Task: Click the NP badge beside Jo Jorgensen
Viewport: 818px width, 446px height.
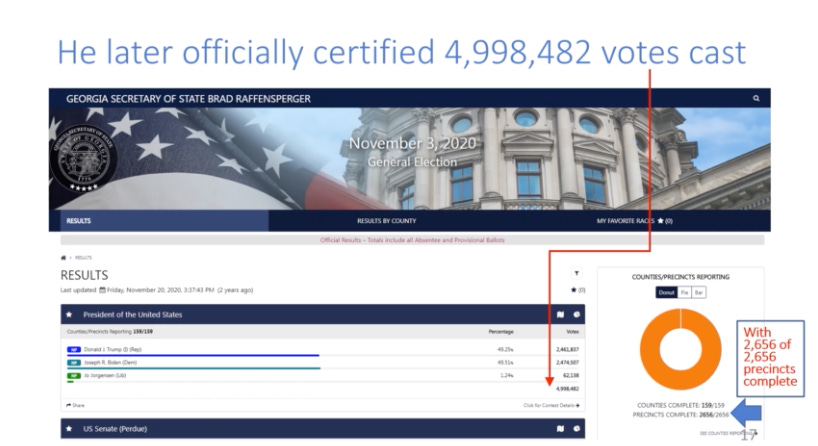Action: tap(74, 376)
